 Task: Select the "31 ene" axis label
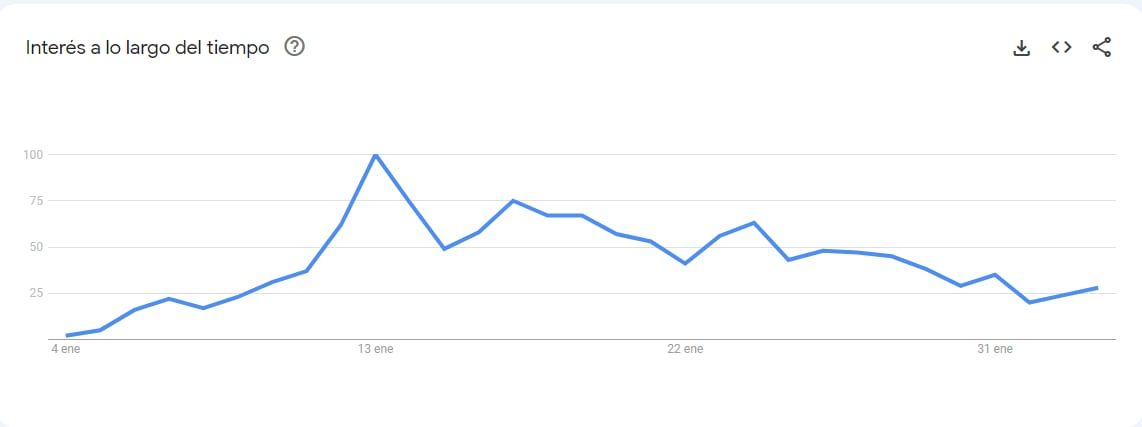click(995, 349)
